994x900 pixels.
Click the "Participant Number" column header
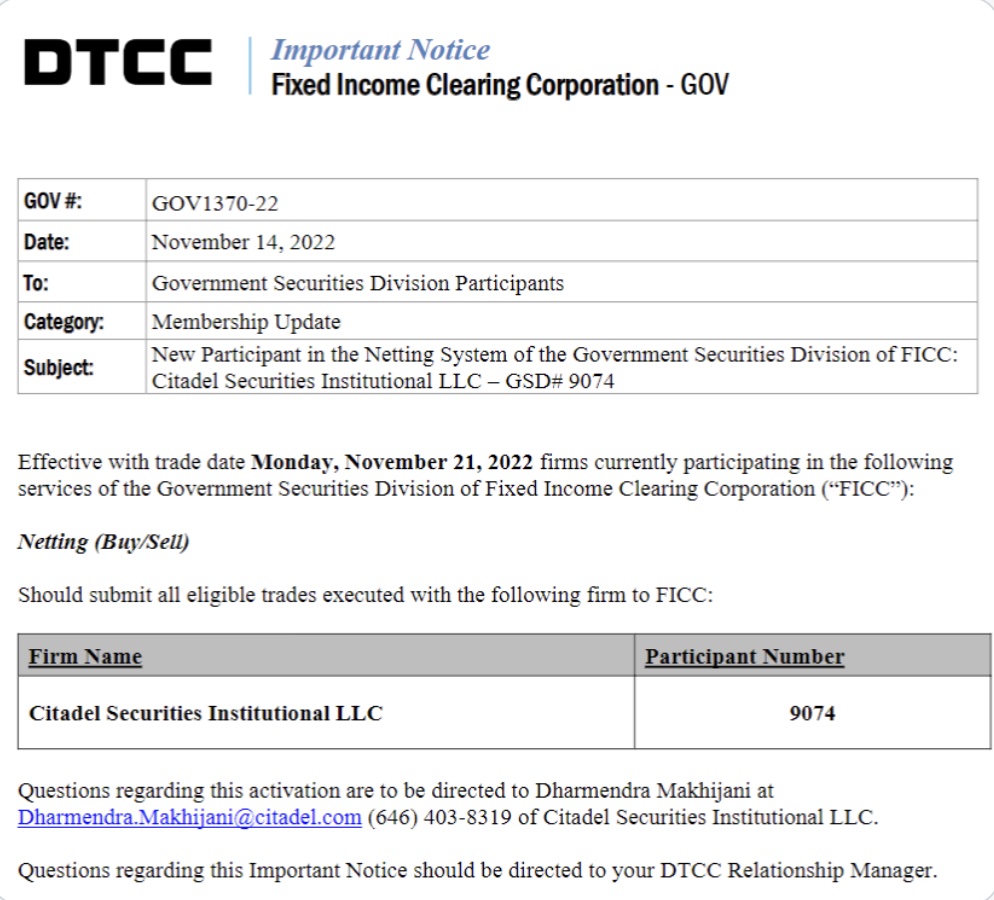pyautogui.click(x=744, y=657)
